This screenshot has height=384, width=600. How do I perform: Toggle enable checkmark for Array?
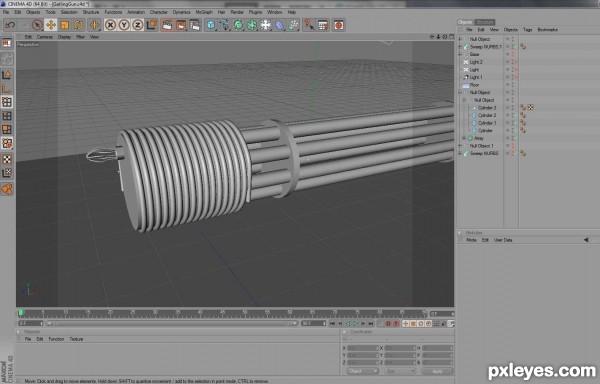point(516,138)
